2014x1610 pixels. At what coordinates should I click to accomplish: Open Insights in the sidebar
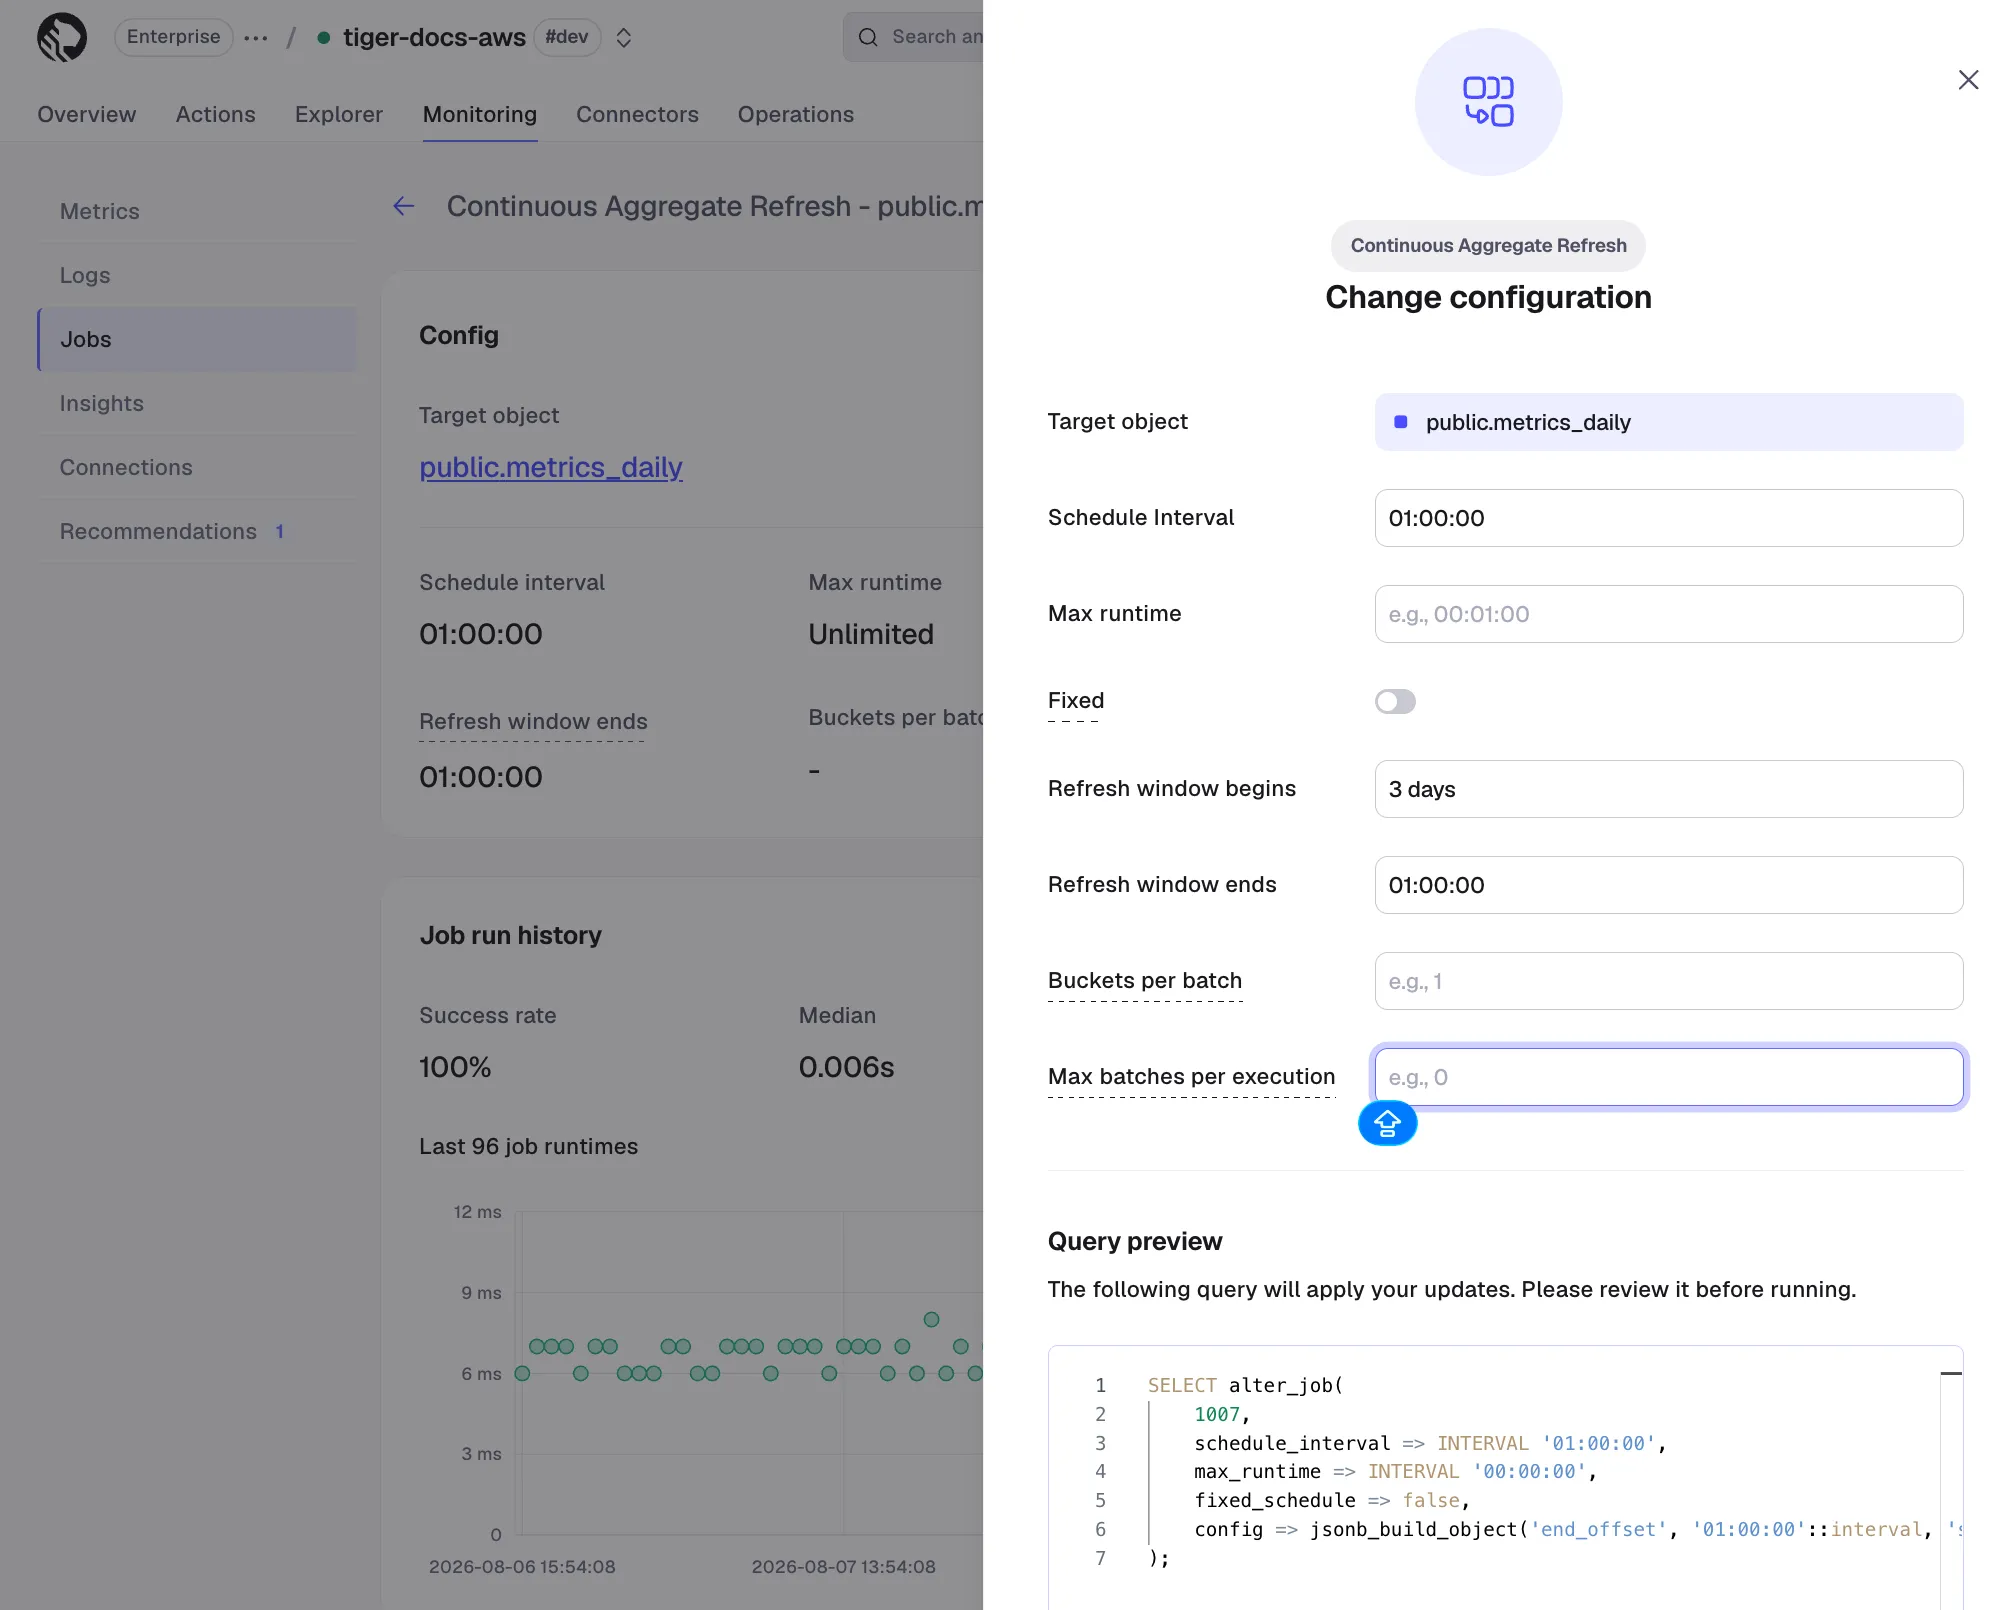pyautogui.click(x=197, y=403)
